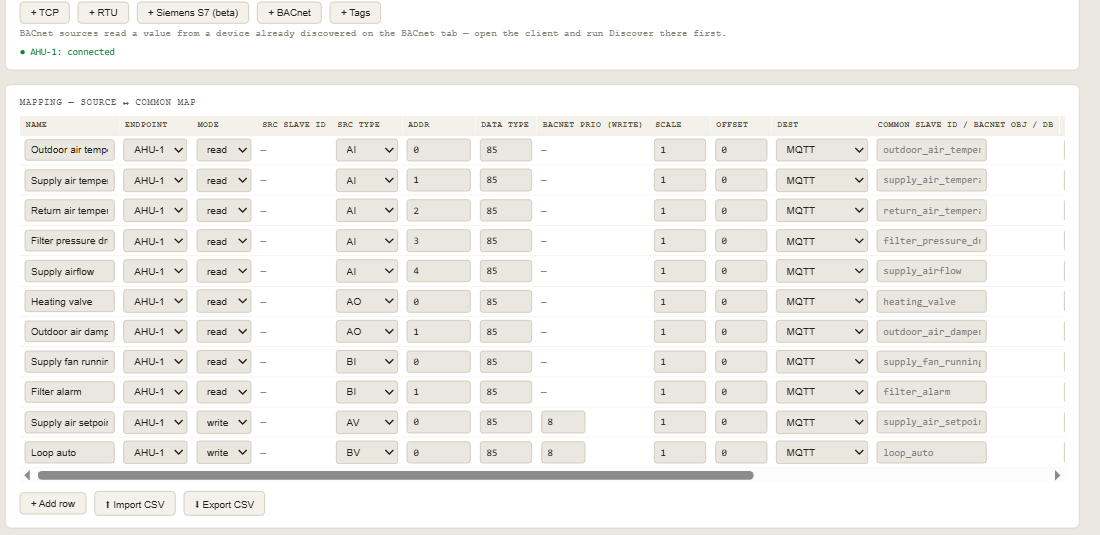Image resolution: width=1100 pixels, height=535 pixels.
Task: Click scale field of Supply fan running row
Action: tap(680, 362)
